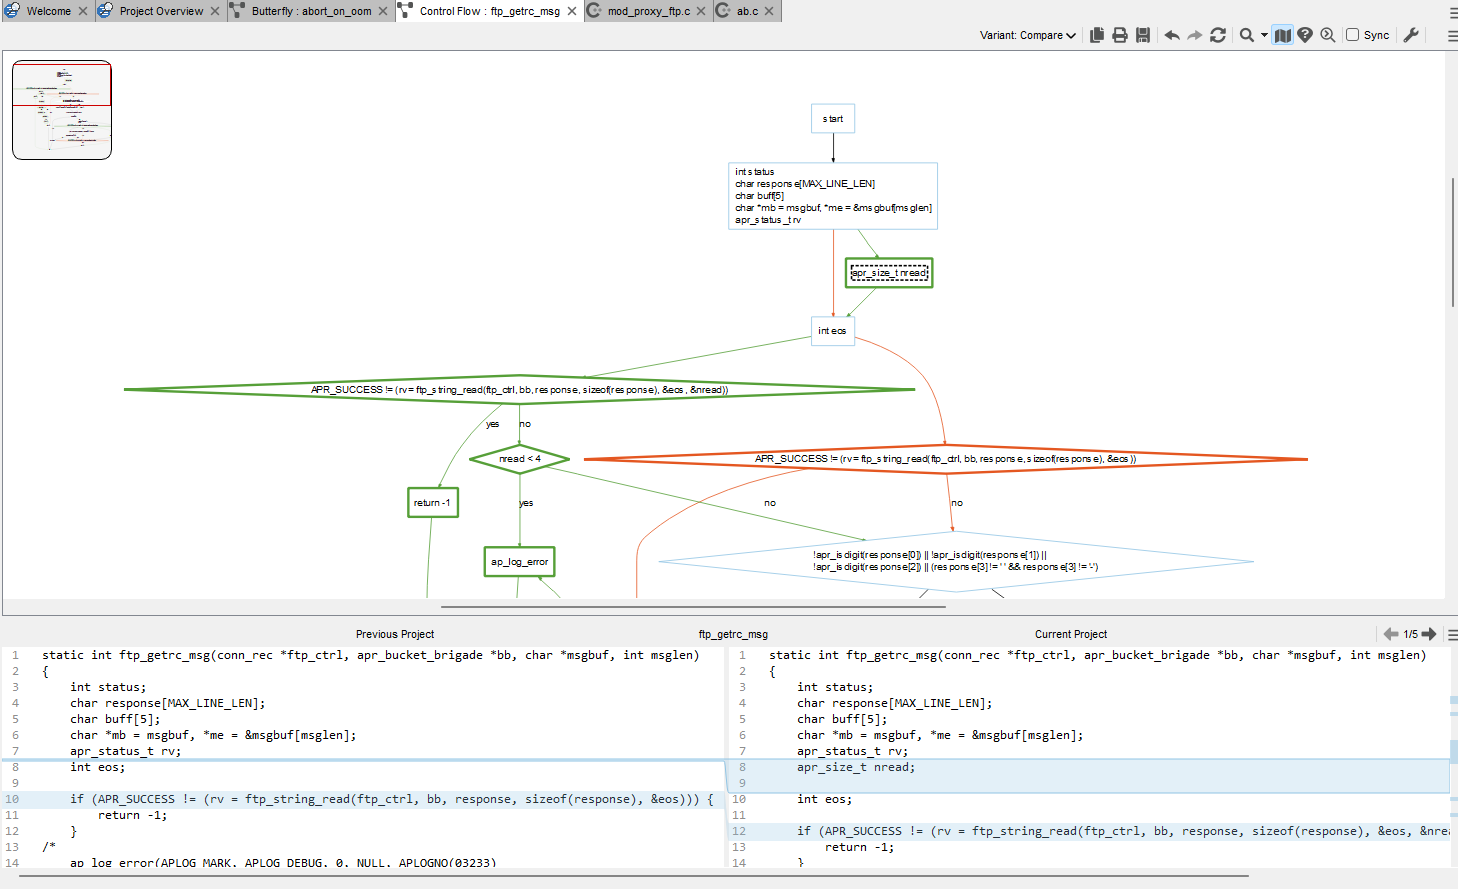
Task: Close the Control Flow ftp_getrc_msg tab
Action: tap(572, 11)
